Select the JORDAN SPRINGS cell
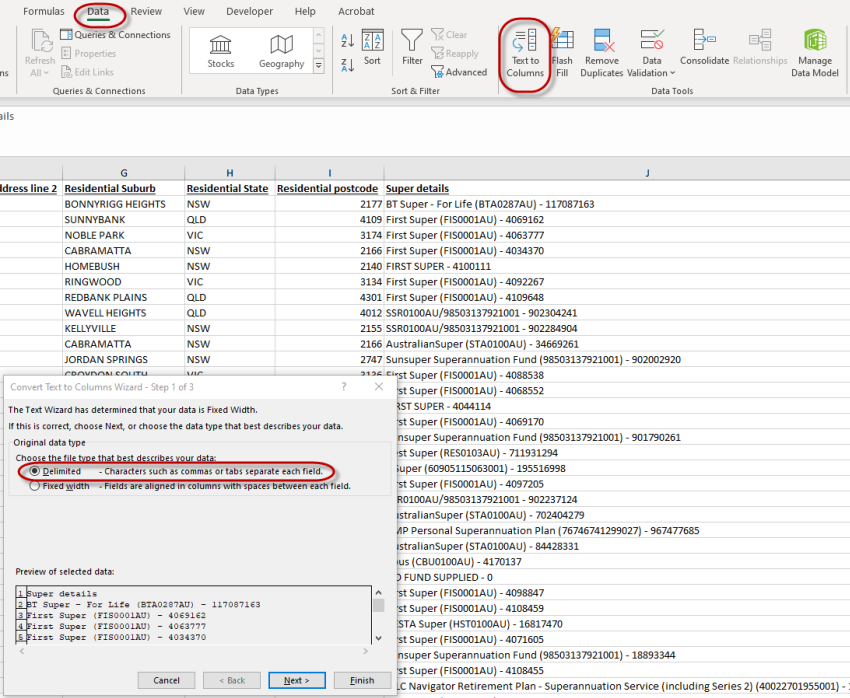The height and width of the screenshot is (698, 850). pos(124,359)
